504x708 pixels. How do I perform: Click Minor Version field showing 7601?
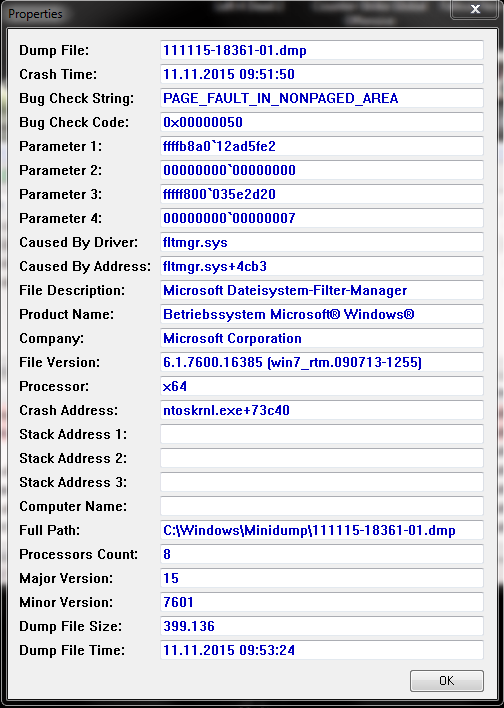pos(322,602)
